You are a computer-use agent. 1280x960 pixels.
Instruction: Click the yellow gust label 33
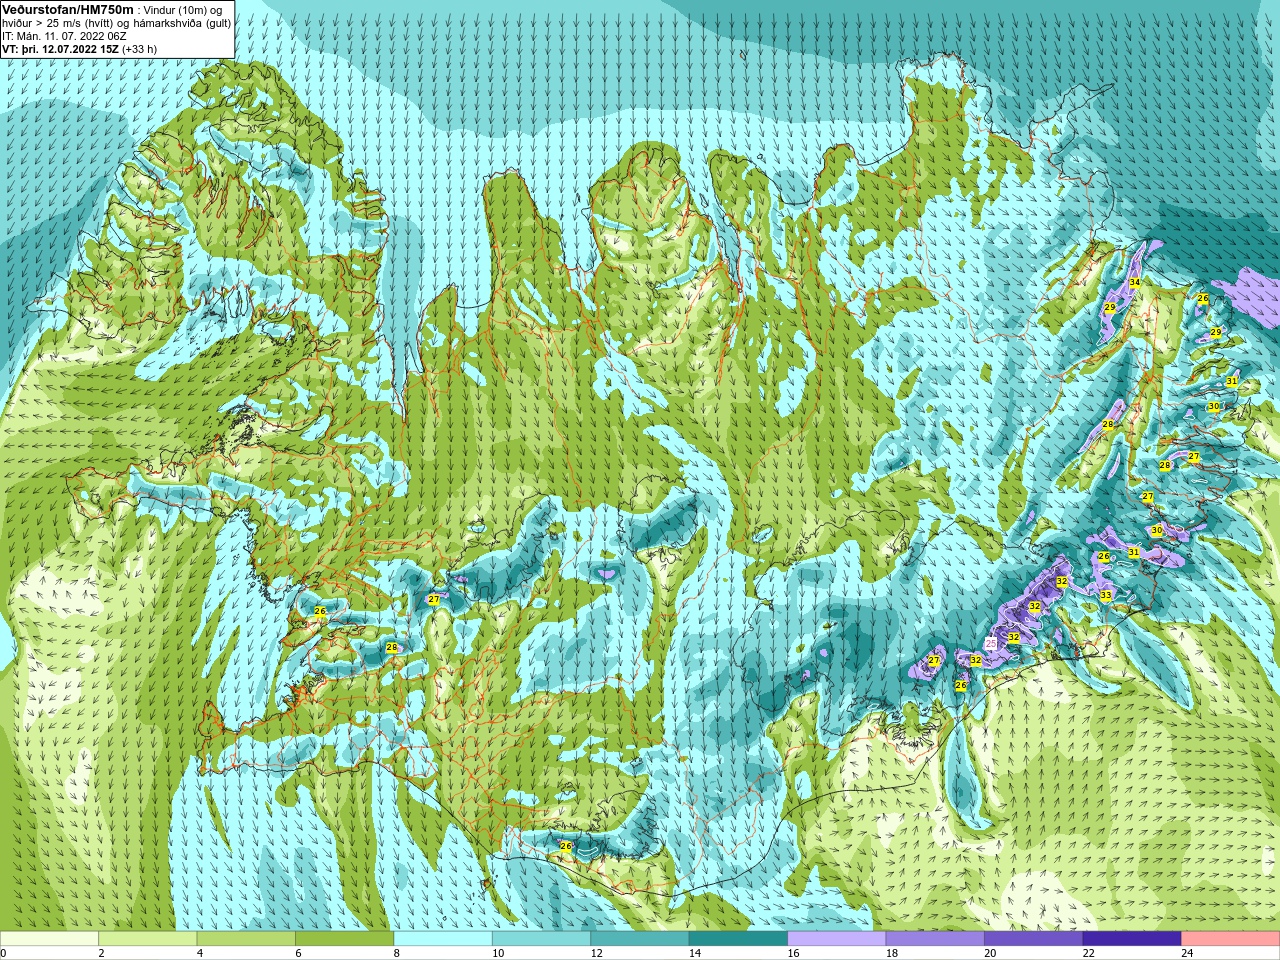(x=1105, y=595)
